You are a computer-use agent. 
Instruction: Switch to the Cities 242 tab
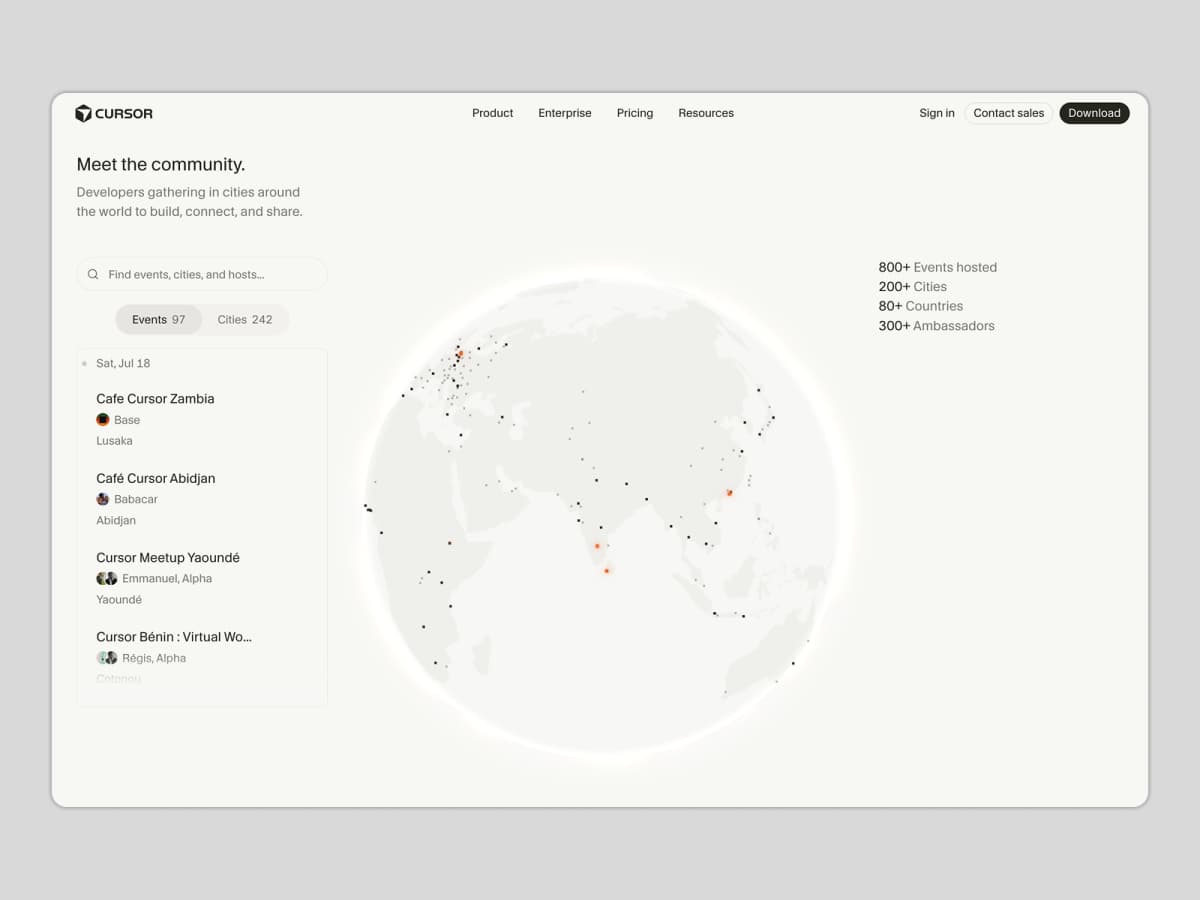245,320
